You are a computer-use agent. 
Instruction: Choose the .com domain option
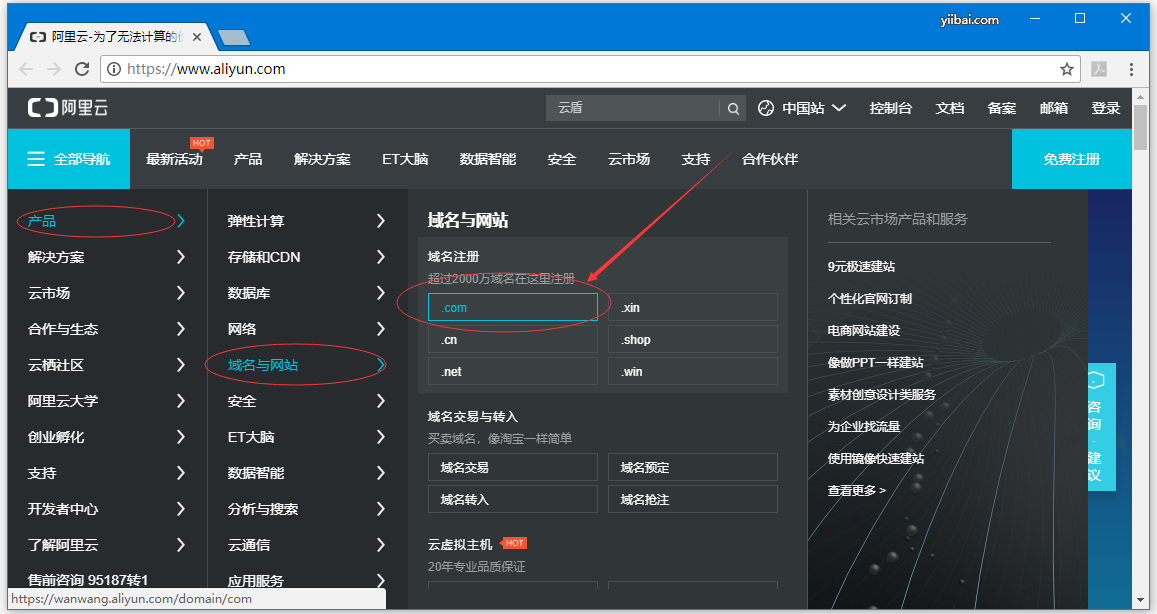(x=512, y=308)
